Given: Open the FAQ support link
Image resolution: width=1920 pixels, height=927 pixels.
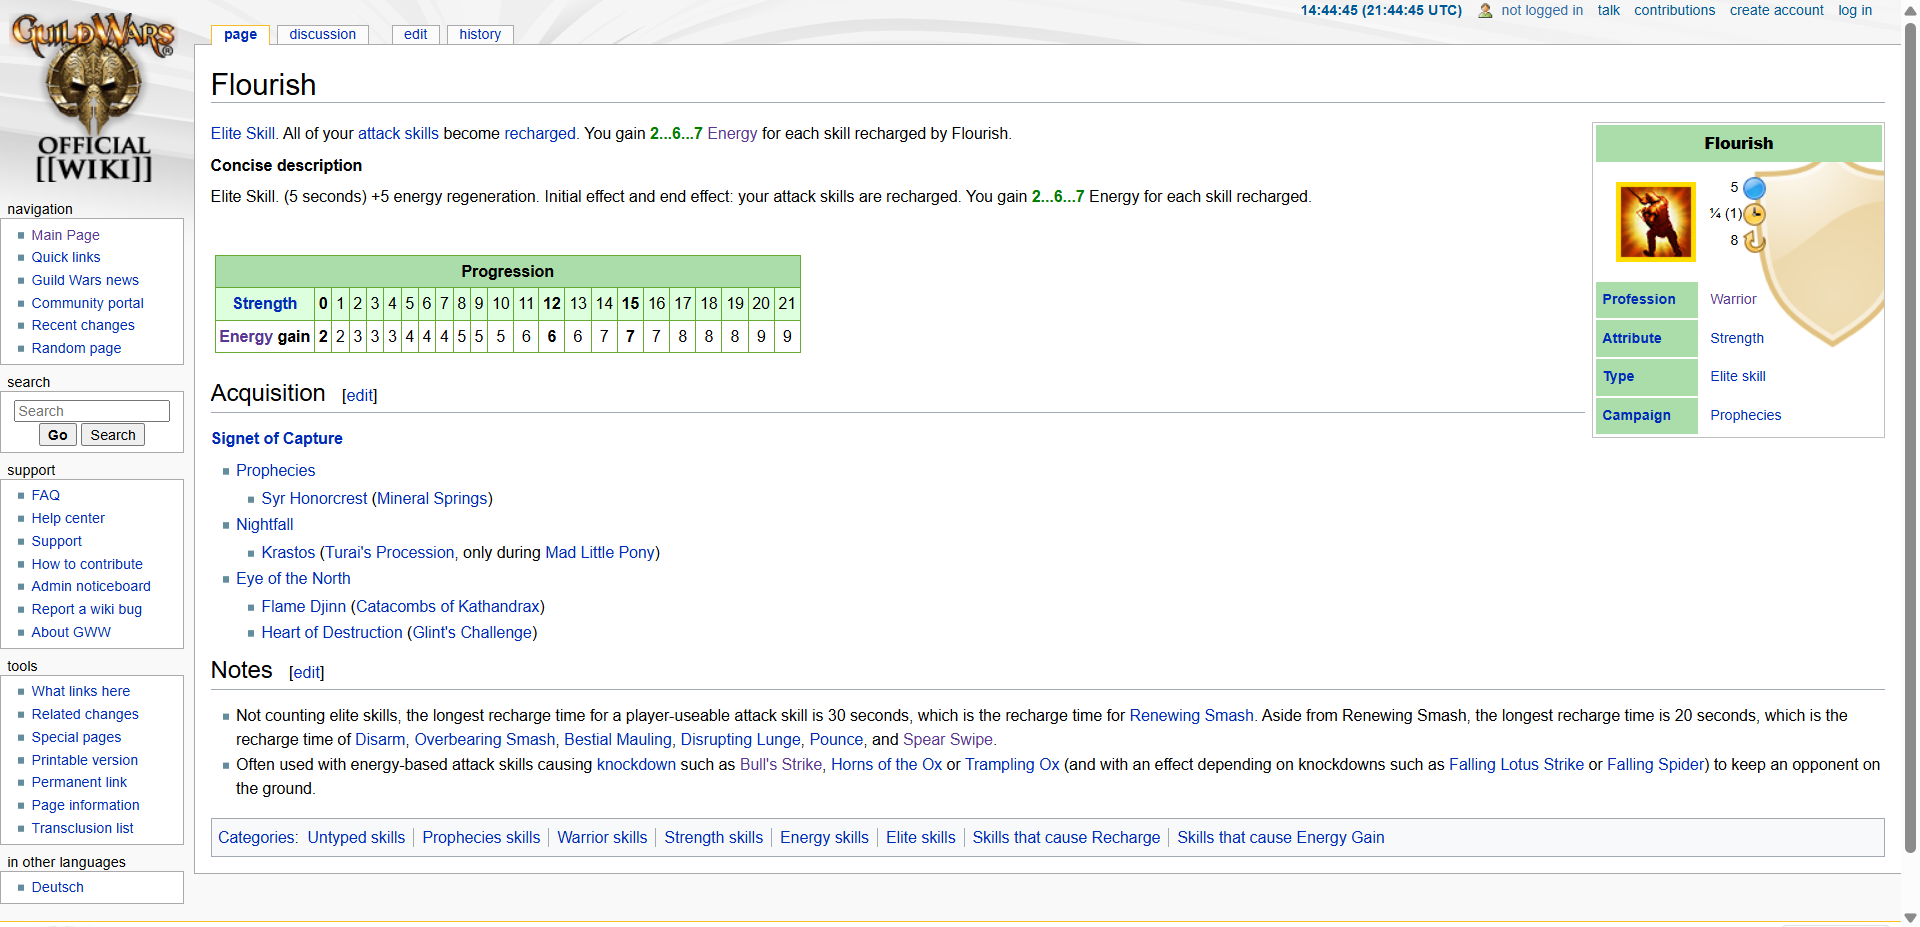Looking at the screenshot, I should coord(45,495).
